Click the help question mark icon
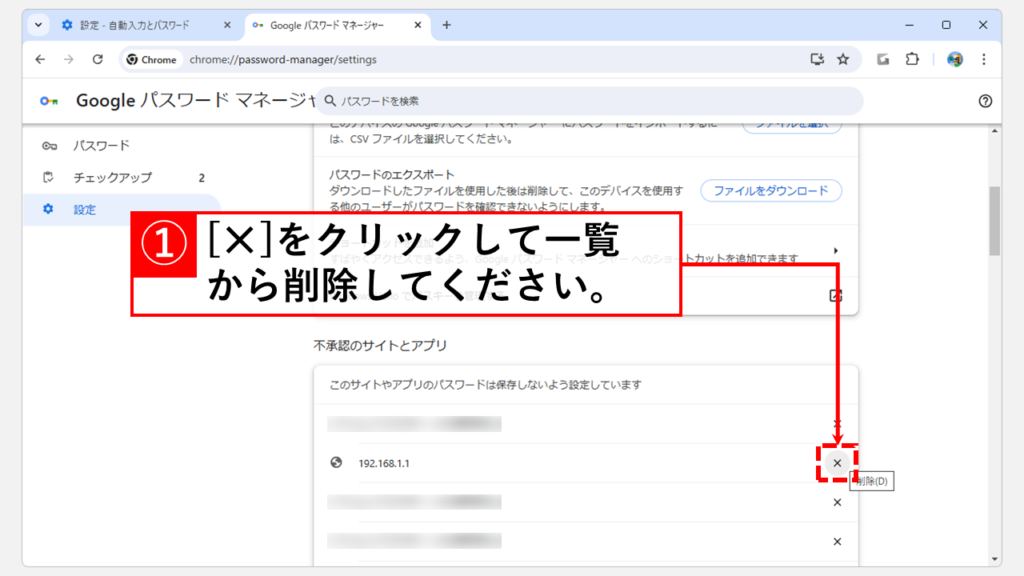 click(985, 101)
